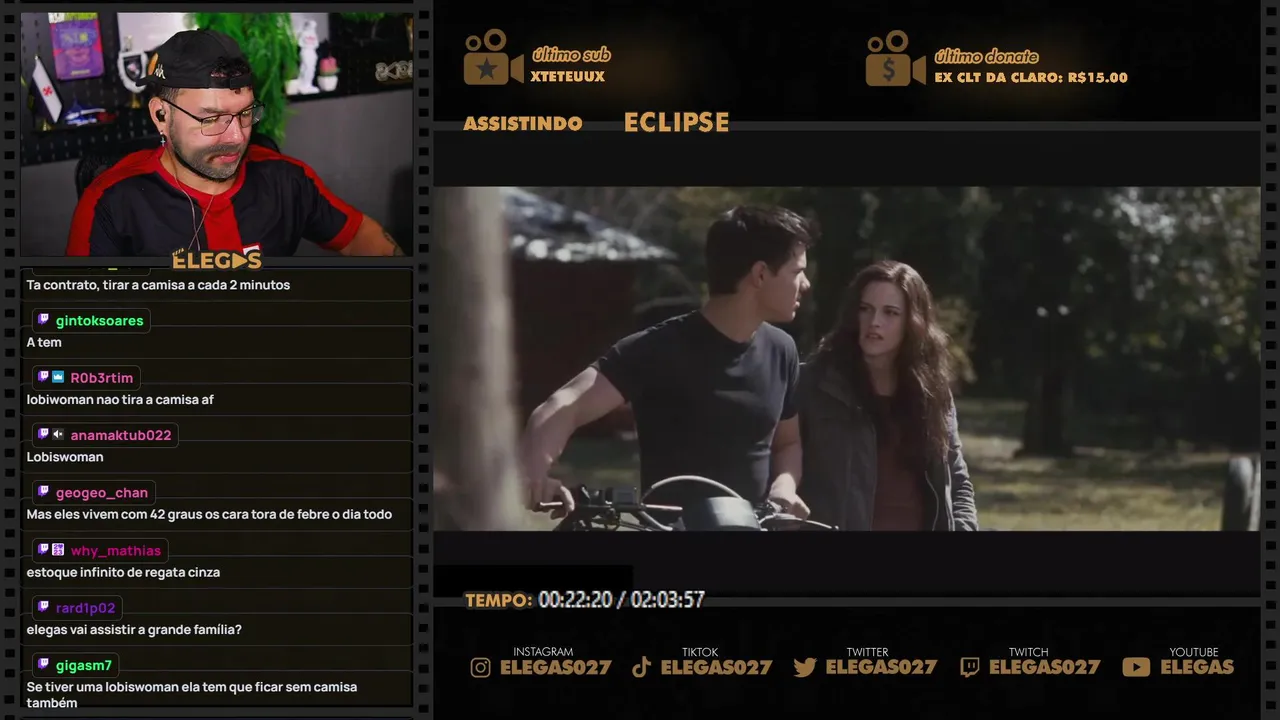Click message 'elegas vai assistir a grande família?'
The width and height of the screenshot is (1280, 720).
(134, 630)
